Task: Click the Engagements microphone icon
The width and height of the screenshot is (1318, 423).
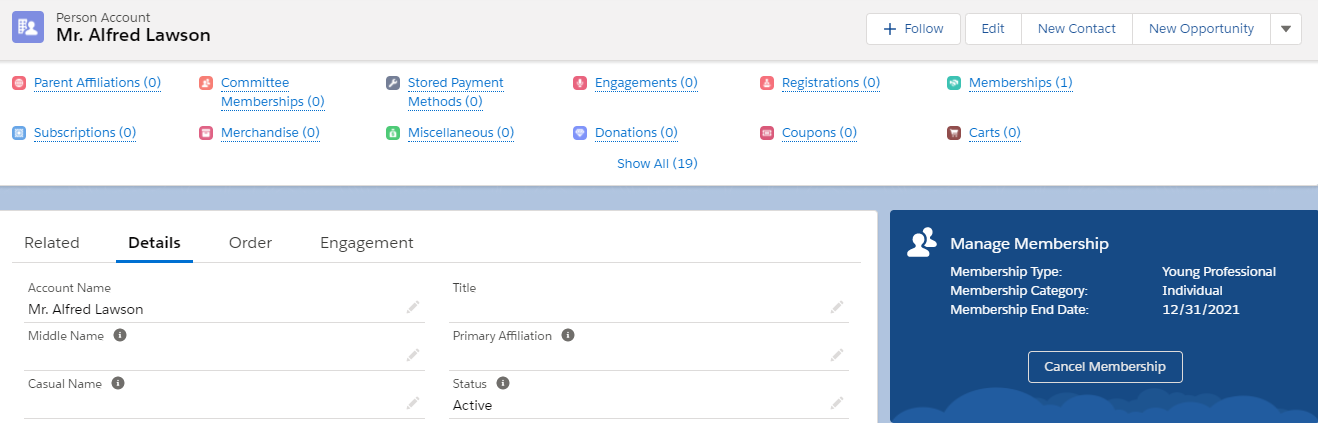Action: 580,83
